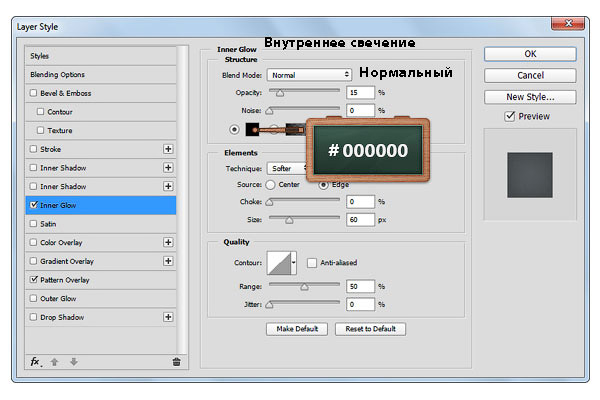Enable the Gradient Overlay checkbox
This screenshot has width=600, height=400.
click(34, 261)
